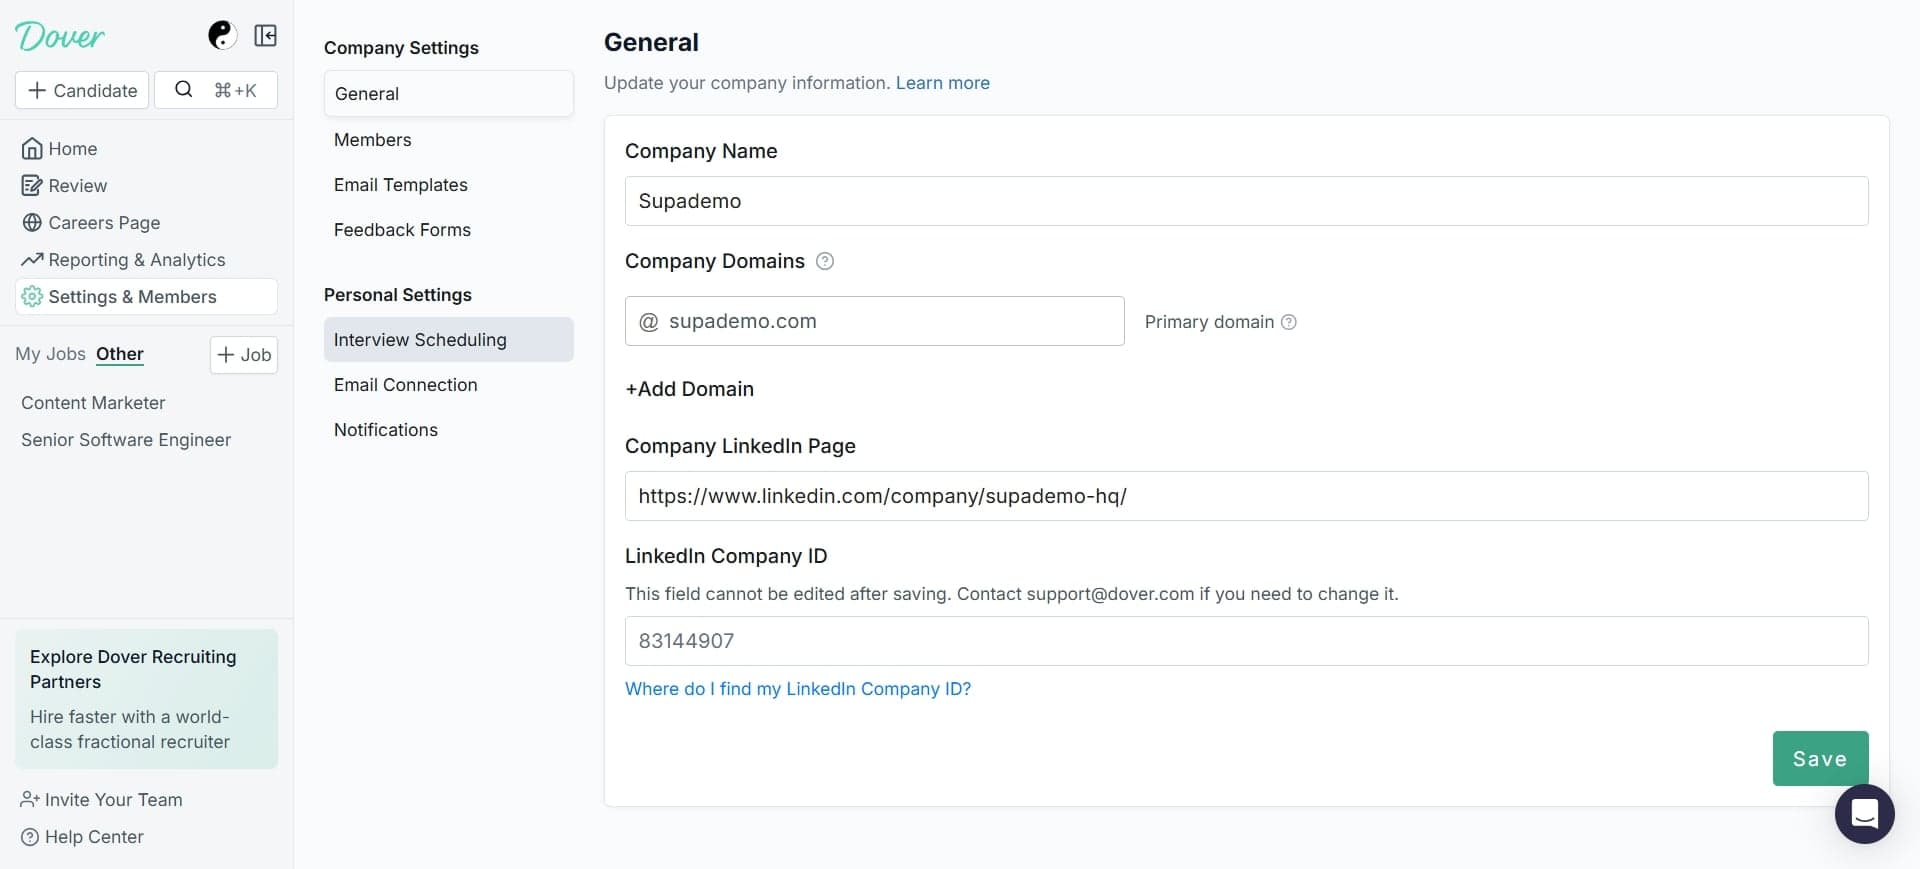
Task: Click the ⌘+K search box
Action: pyautogui.click(x=216, y=90)
